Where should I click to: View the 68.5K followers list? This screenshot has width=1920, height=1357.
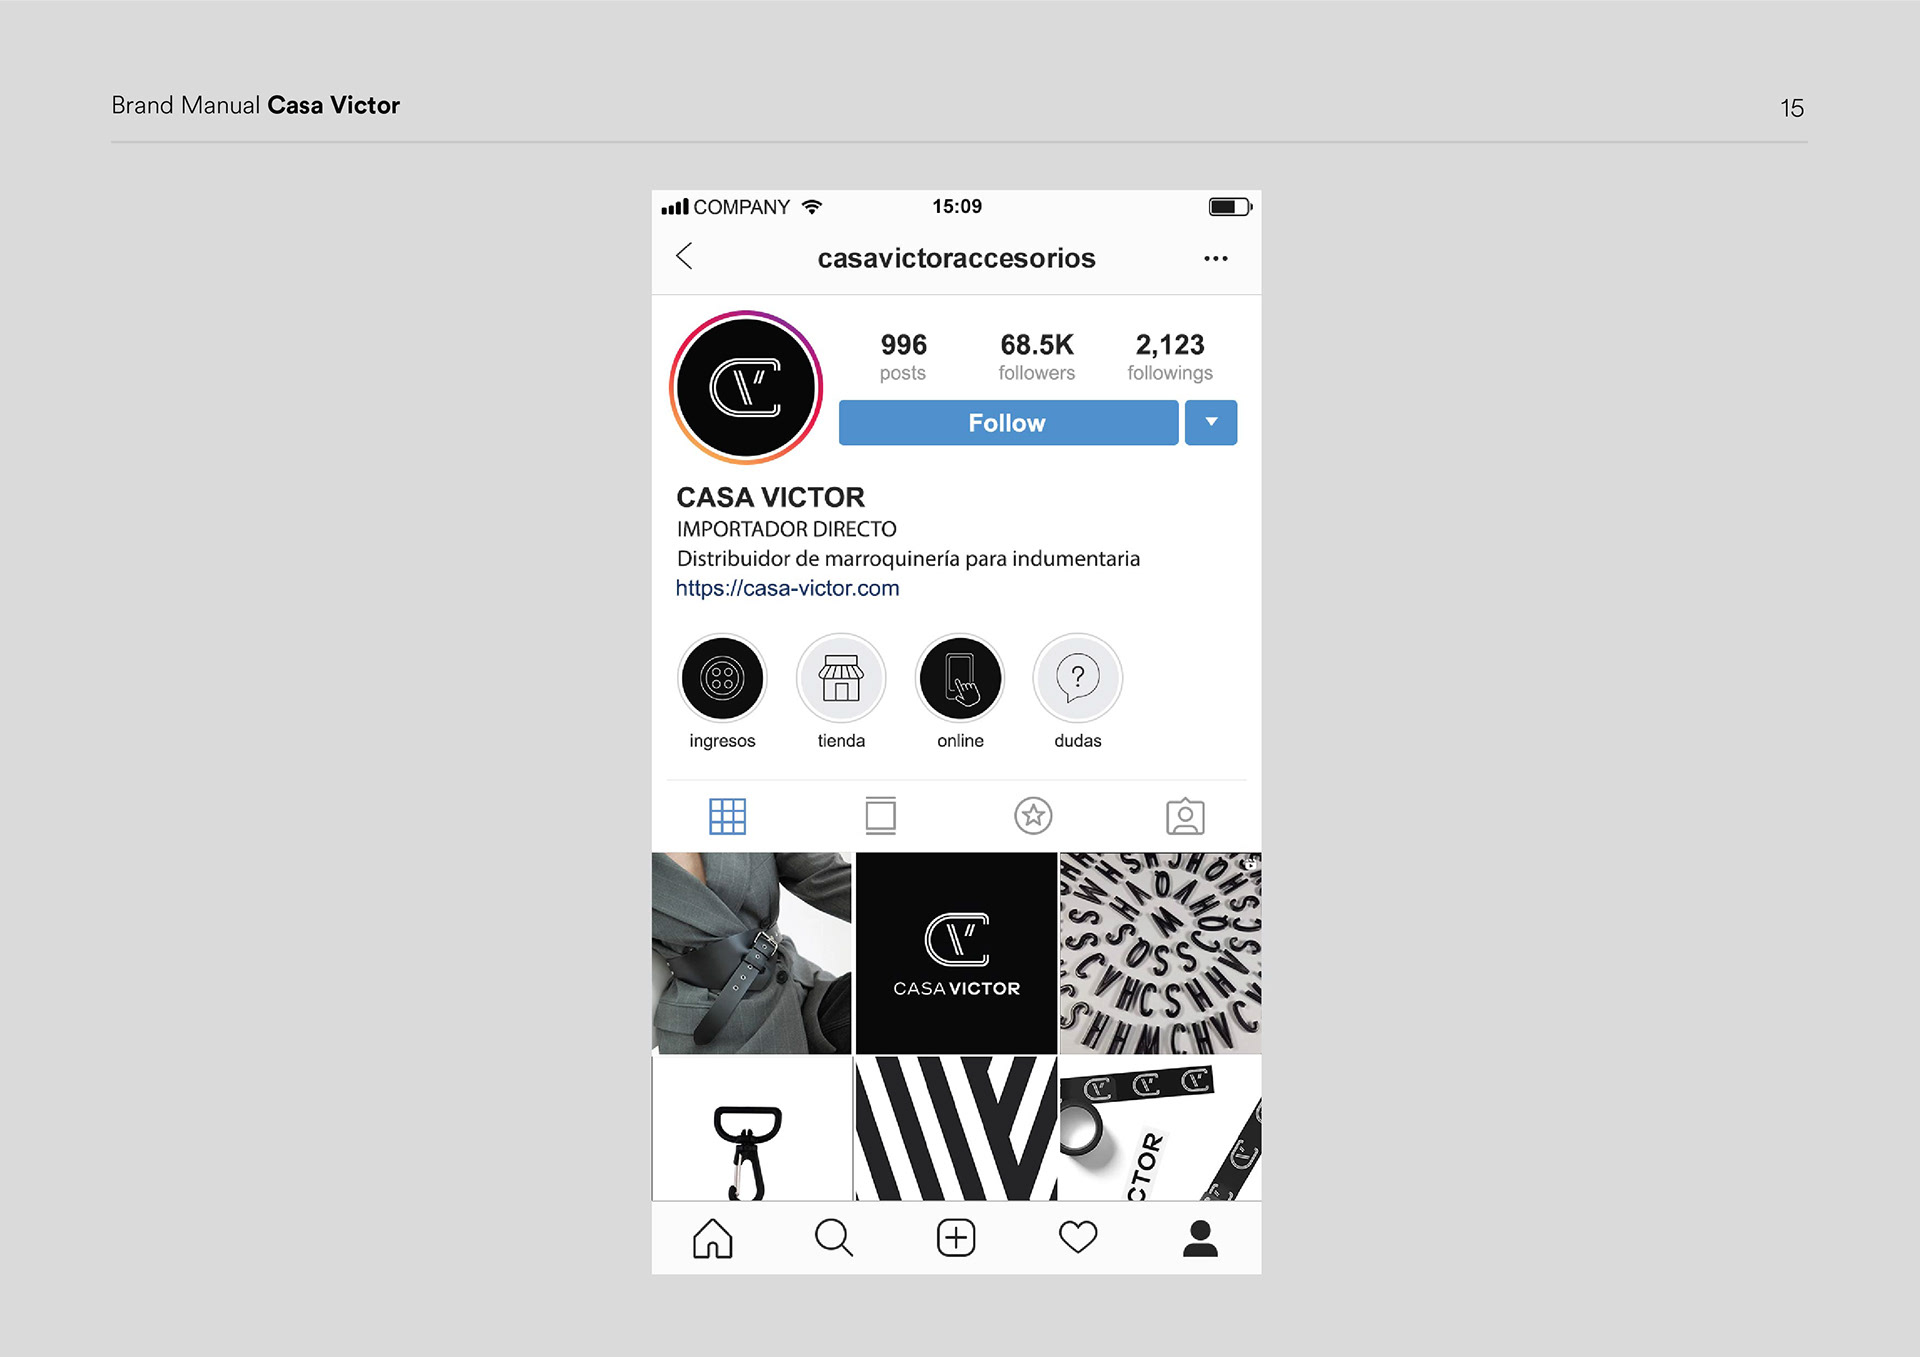pyautogui.click(x=1036, y=357)
